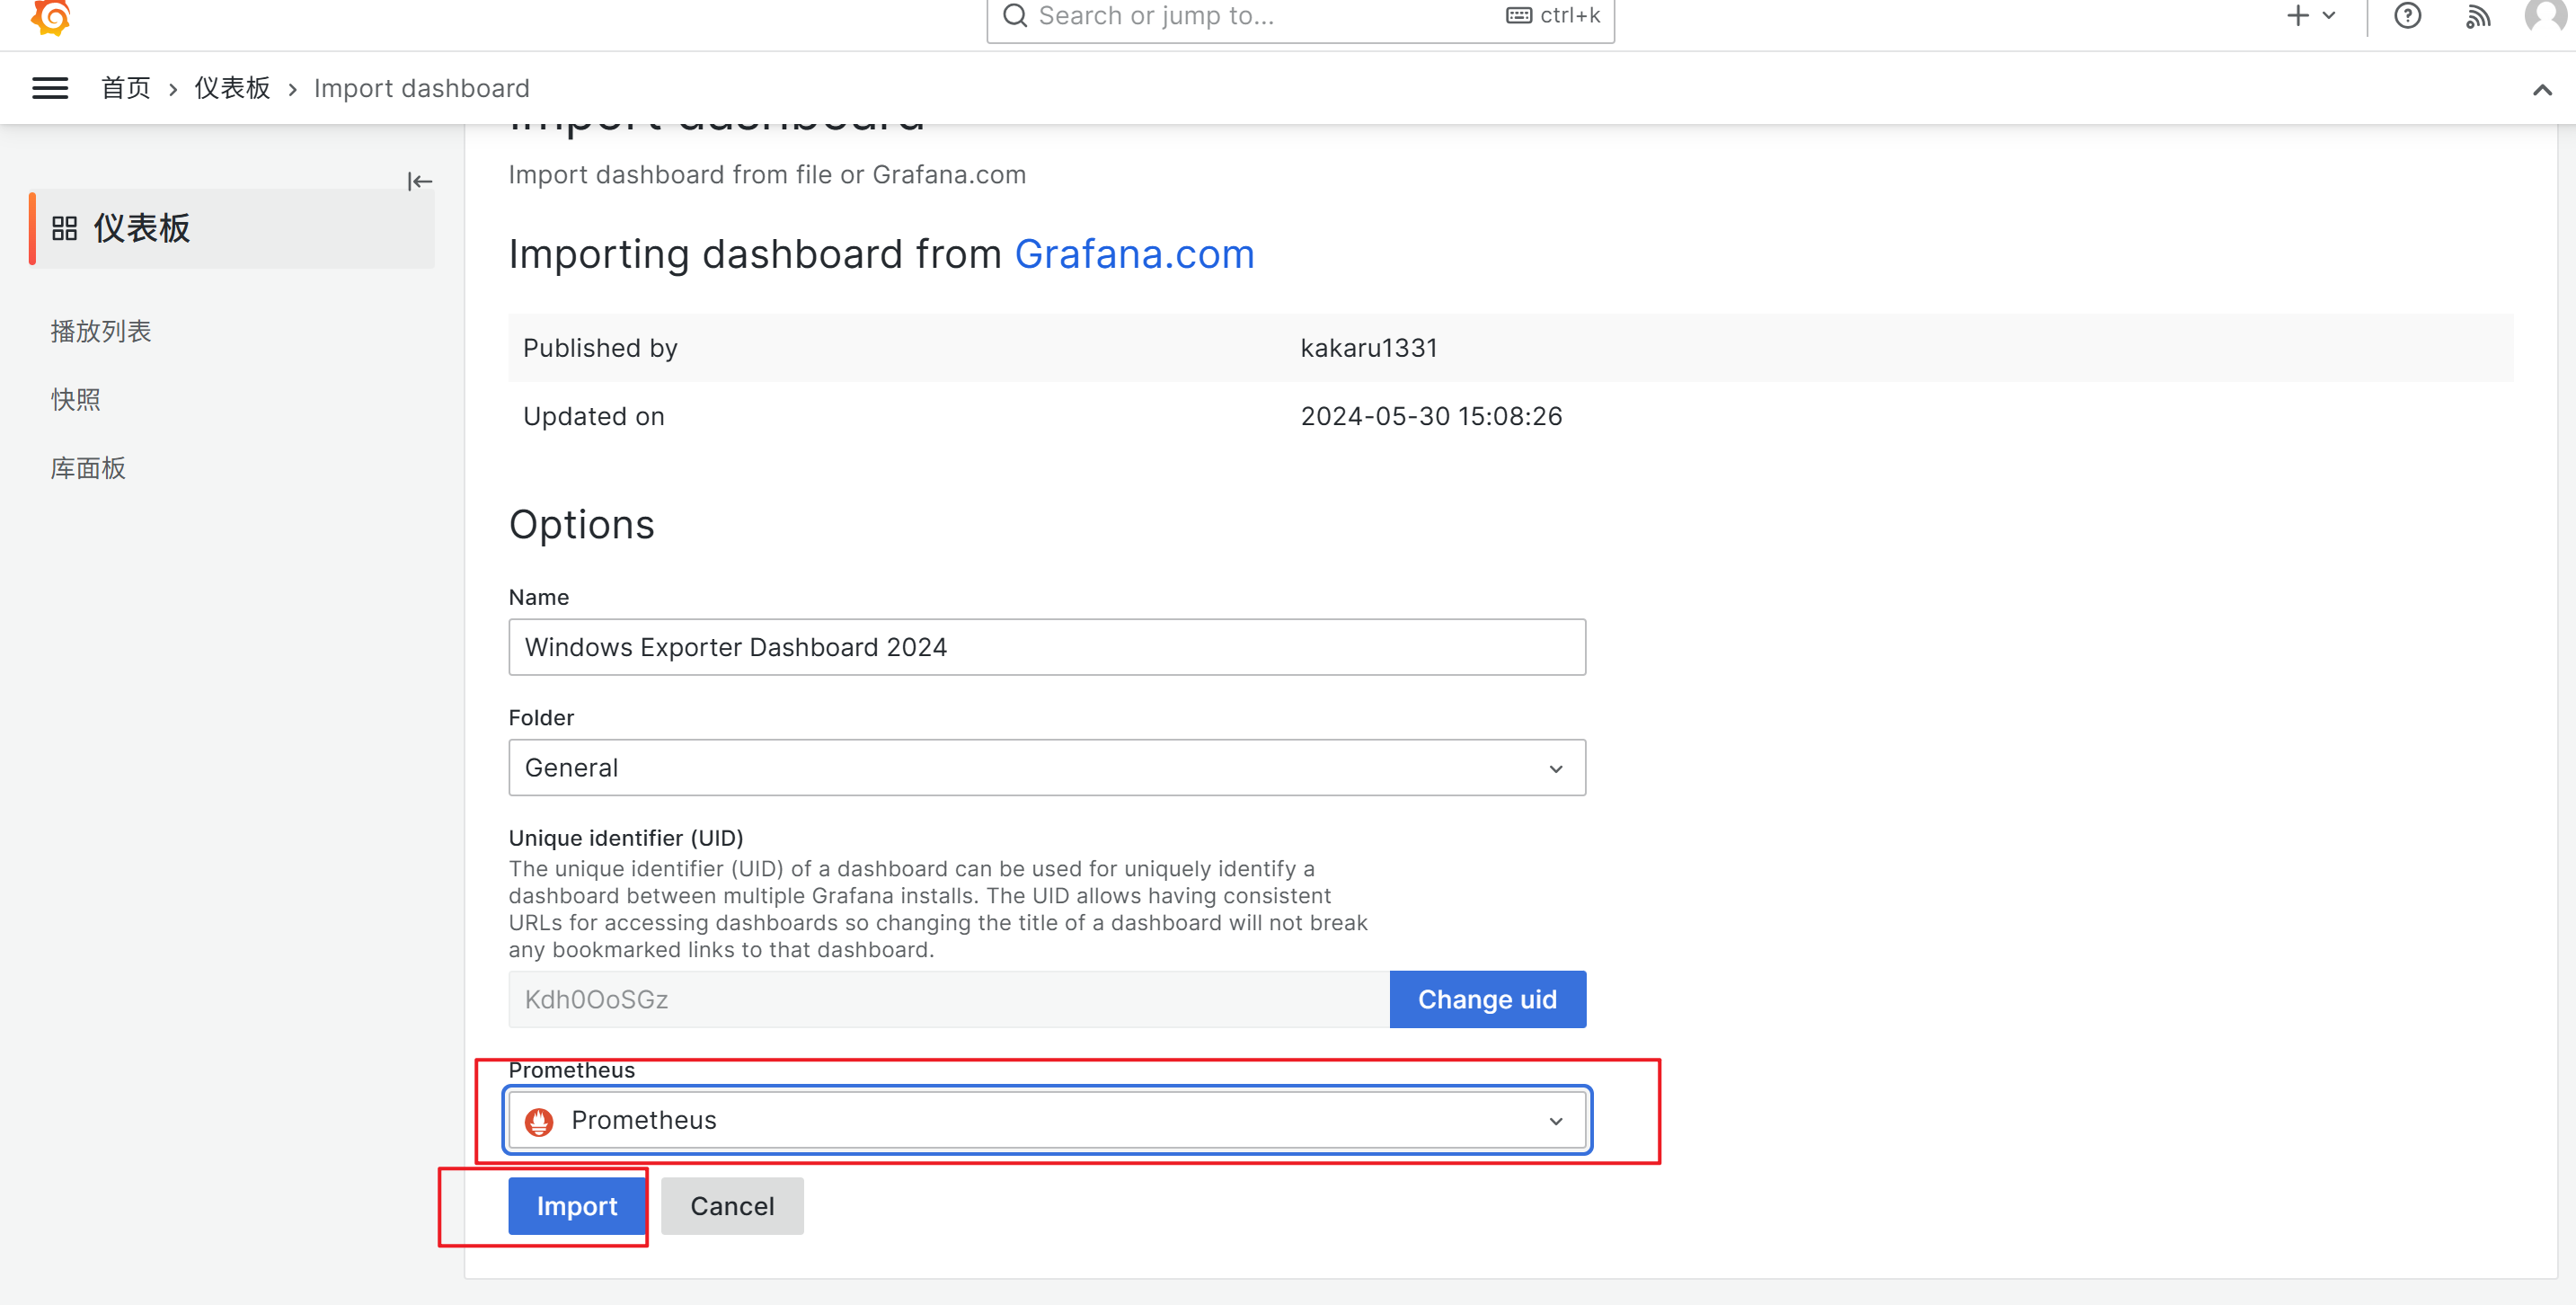Screen dimensions: 2576x1305
Task: Click the Updated on label
Action: click(594, 416)
